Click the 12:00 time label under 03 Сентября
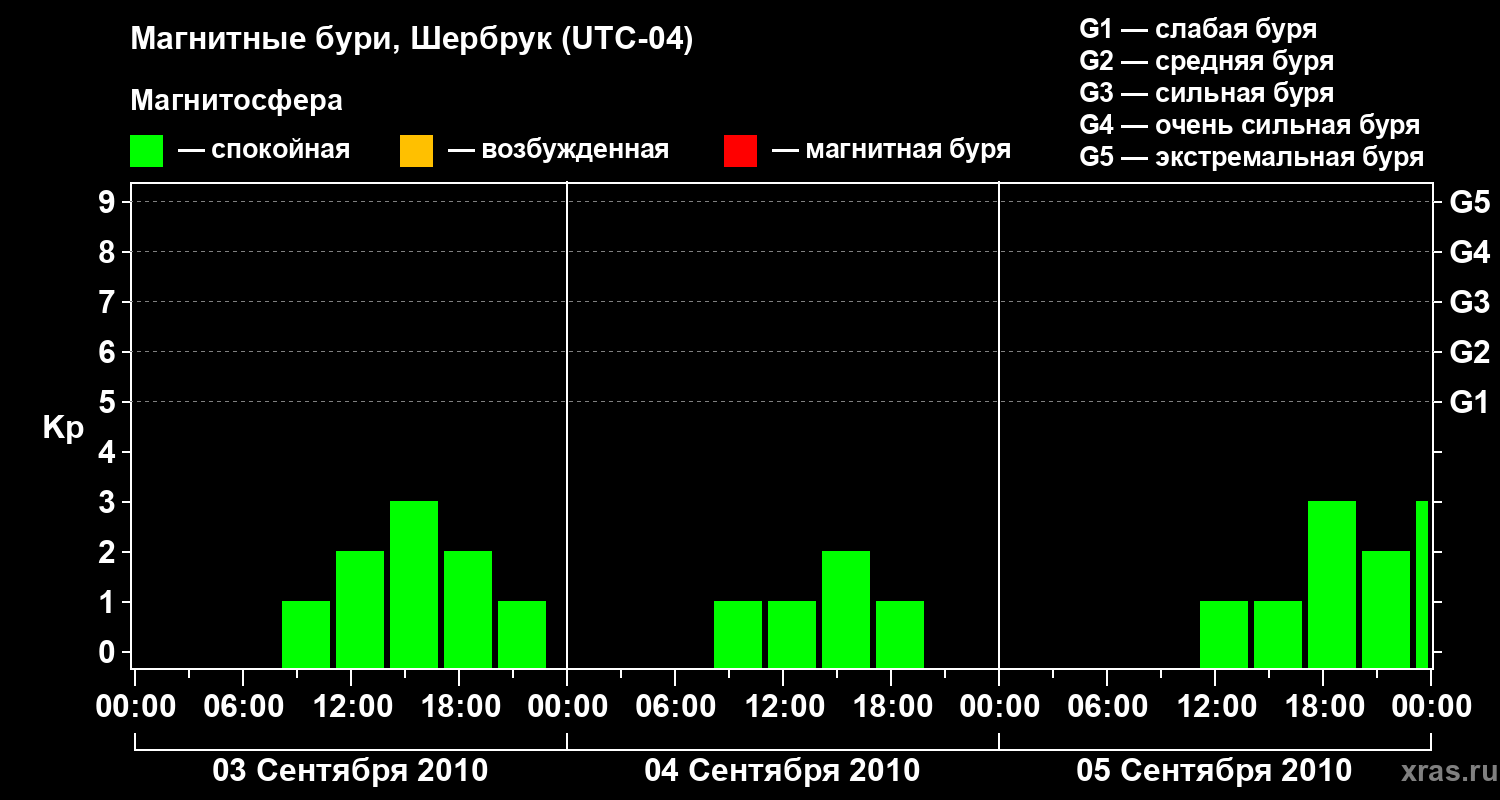This screenshot has height=800, width=1500. pyautogui.click(x=351, y=707)
